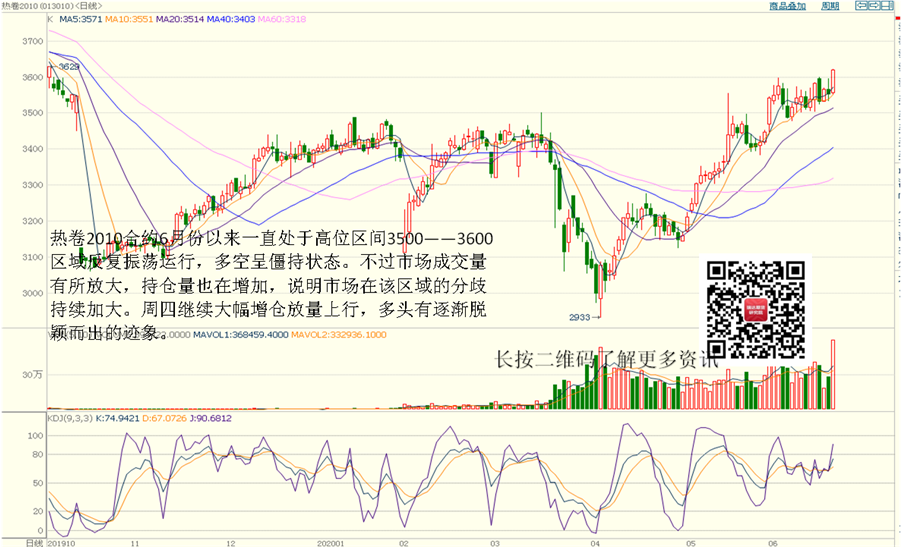Viewport: 901px width, 547px height.
Task: Click the pink MA60:3318 label
Action: point(282,20)
